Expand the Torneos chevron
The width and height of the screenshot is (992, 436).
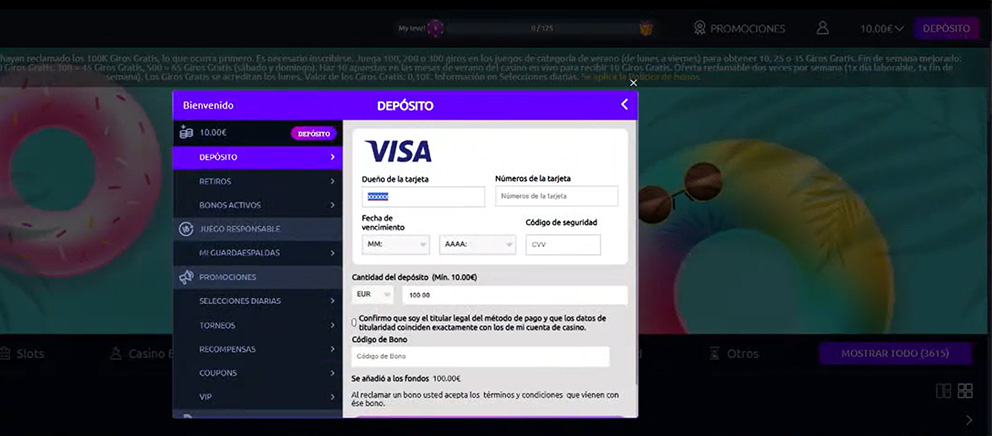[x=332, y=325]
